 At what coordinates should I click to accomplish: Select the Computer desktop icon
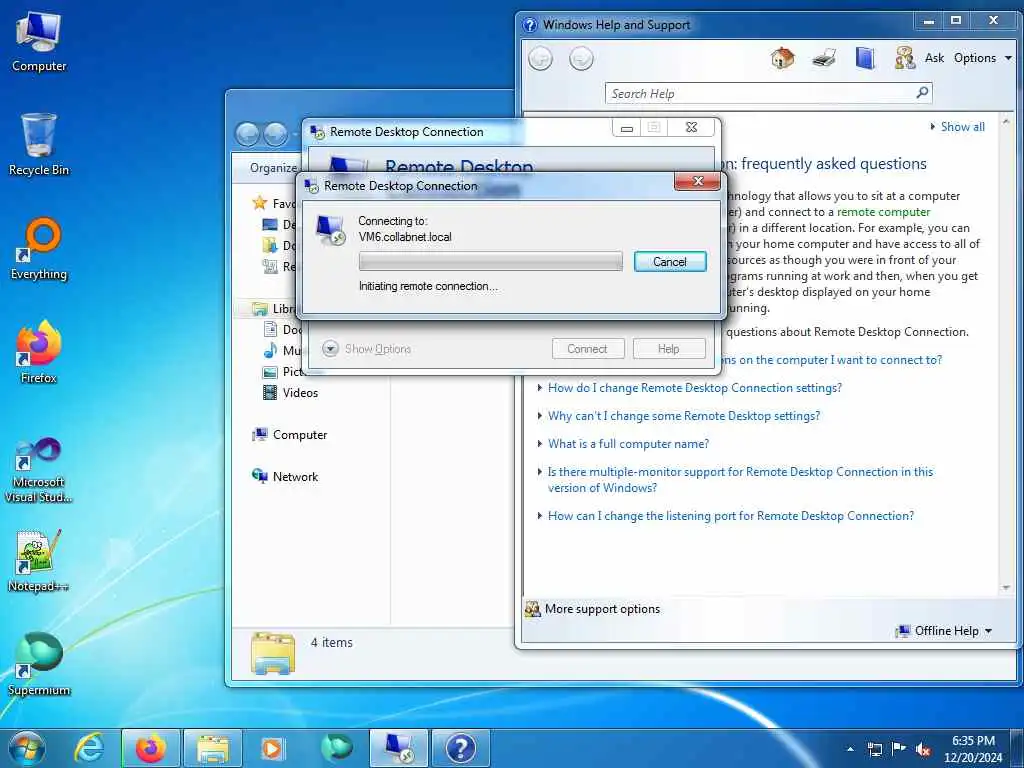tap(39, 42)
